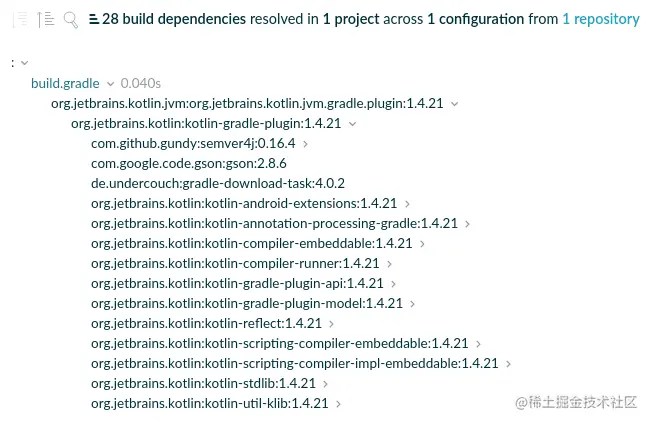Click the '1 repository' link
Viewport: 650px width, 423px height.
pyautogui.click(x=600, y=19)
